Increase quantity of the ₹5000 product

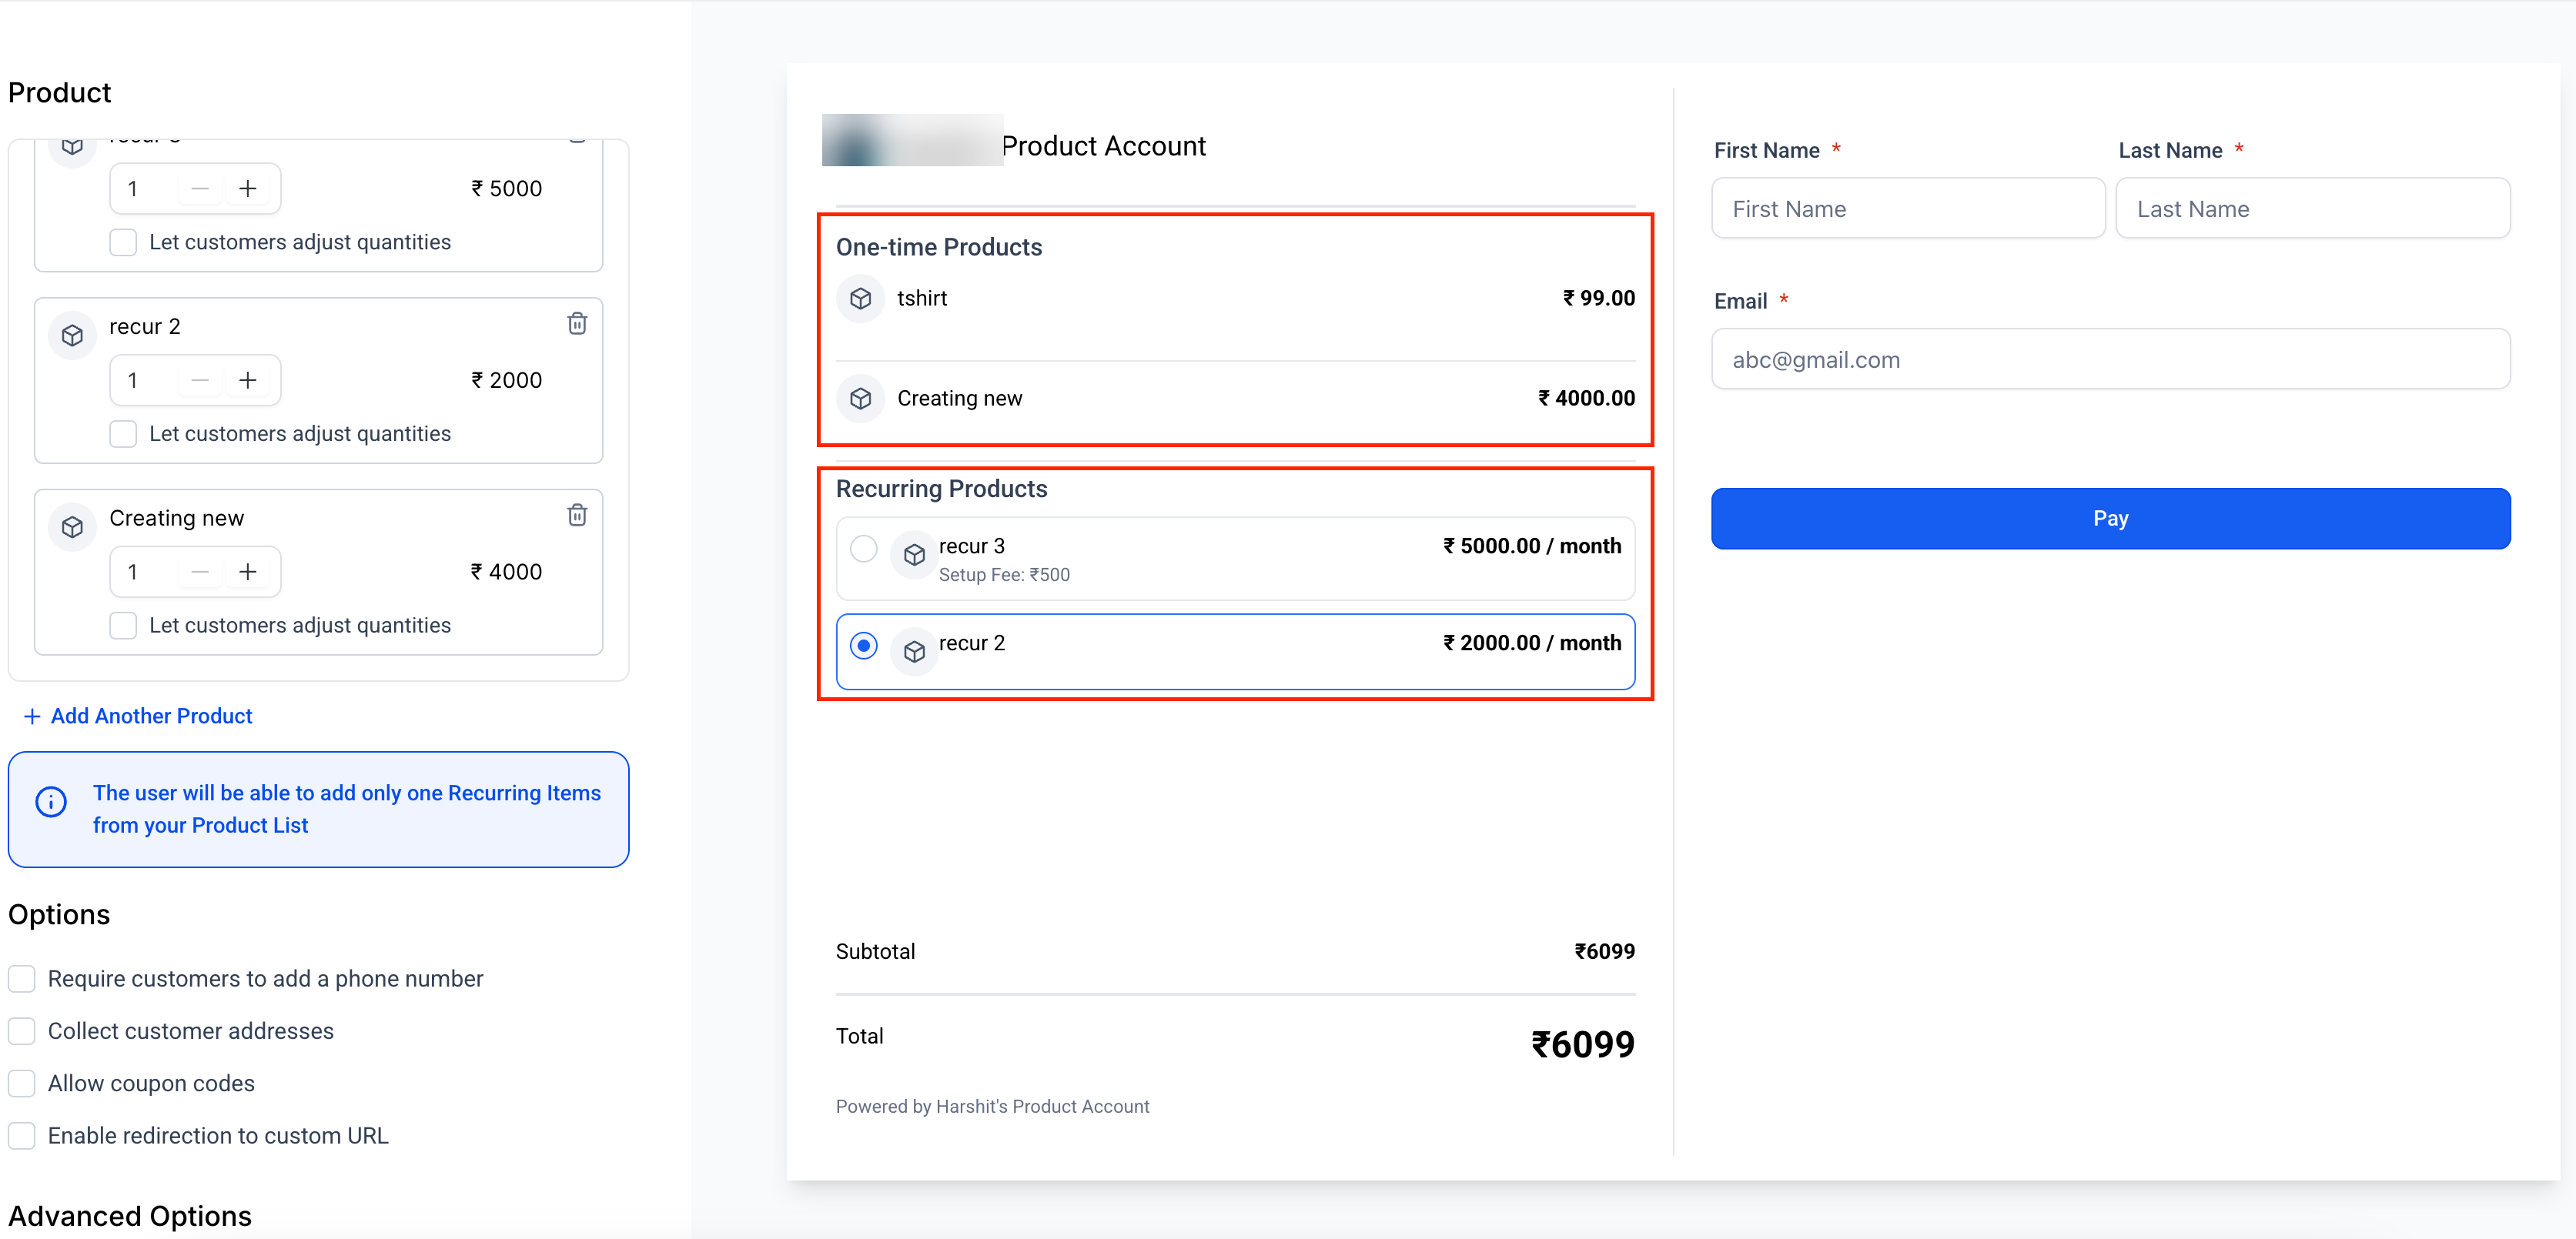coord(248,188)
